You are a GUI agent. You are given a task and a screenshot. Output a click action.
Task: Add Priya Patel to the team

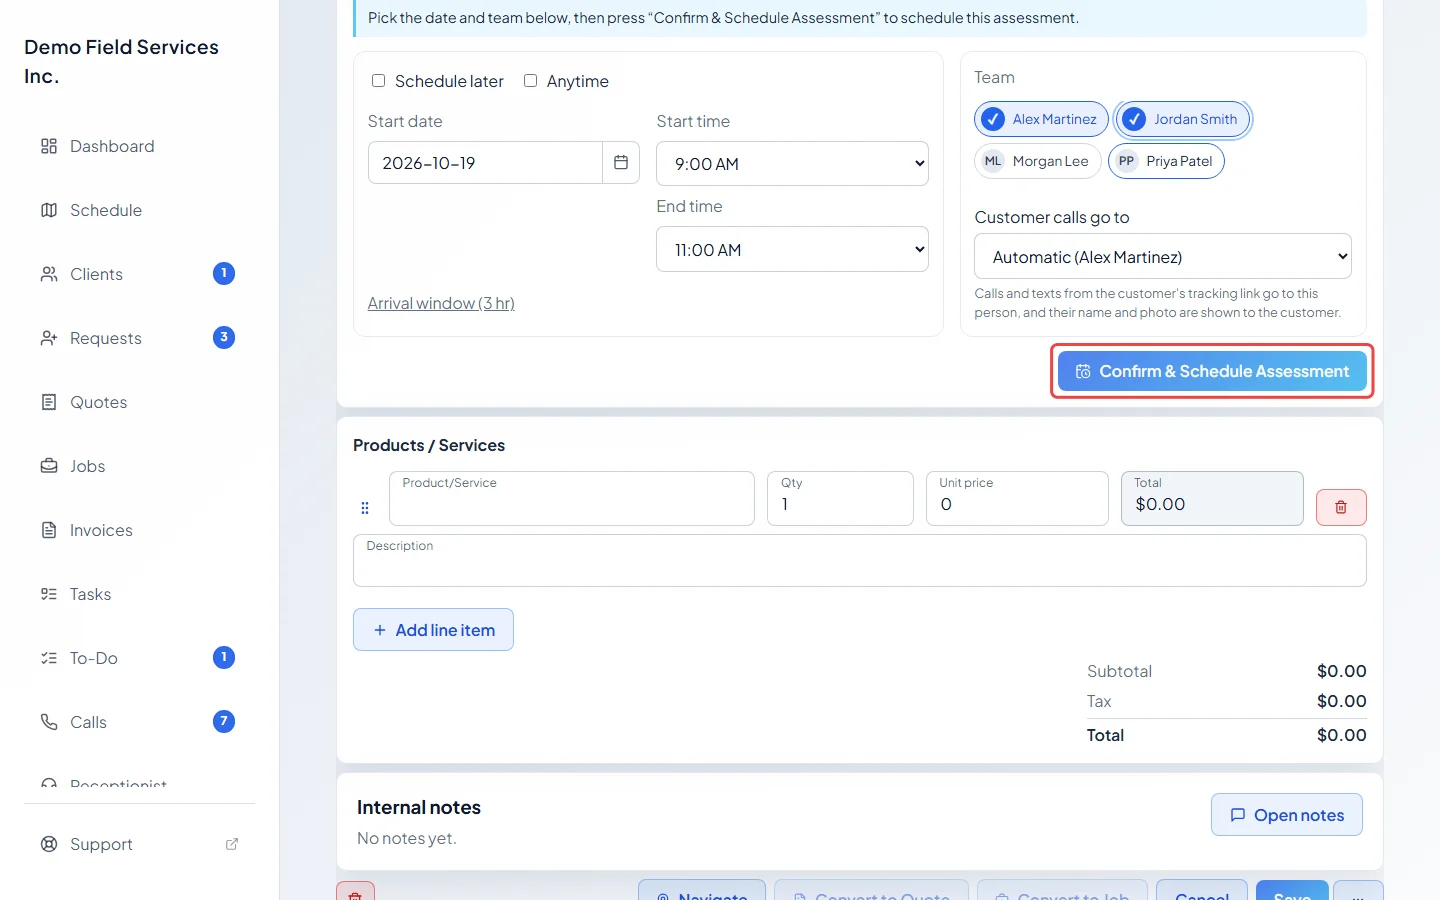click(1166, 161)
